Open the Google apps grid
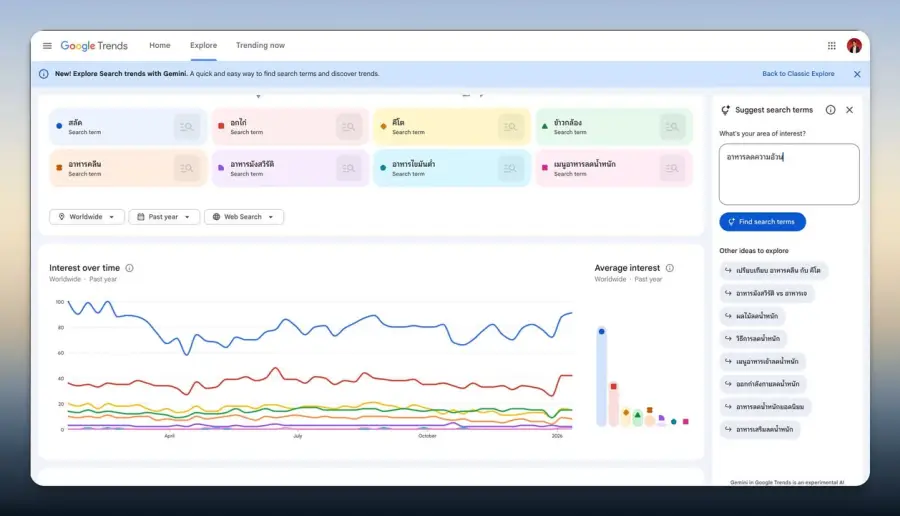Image resolution: width=900 pixels, height=516 pixels. pos(831,45)
